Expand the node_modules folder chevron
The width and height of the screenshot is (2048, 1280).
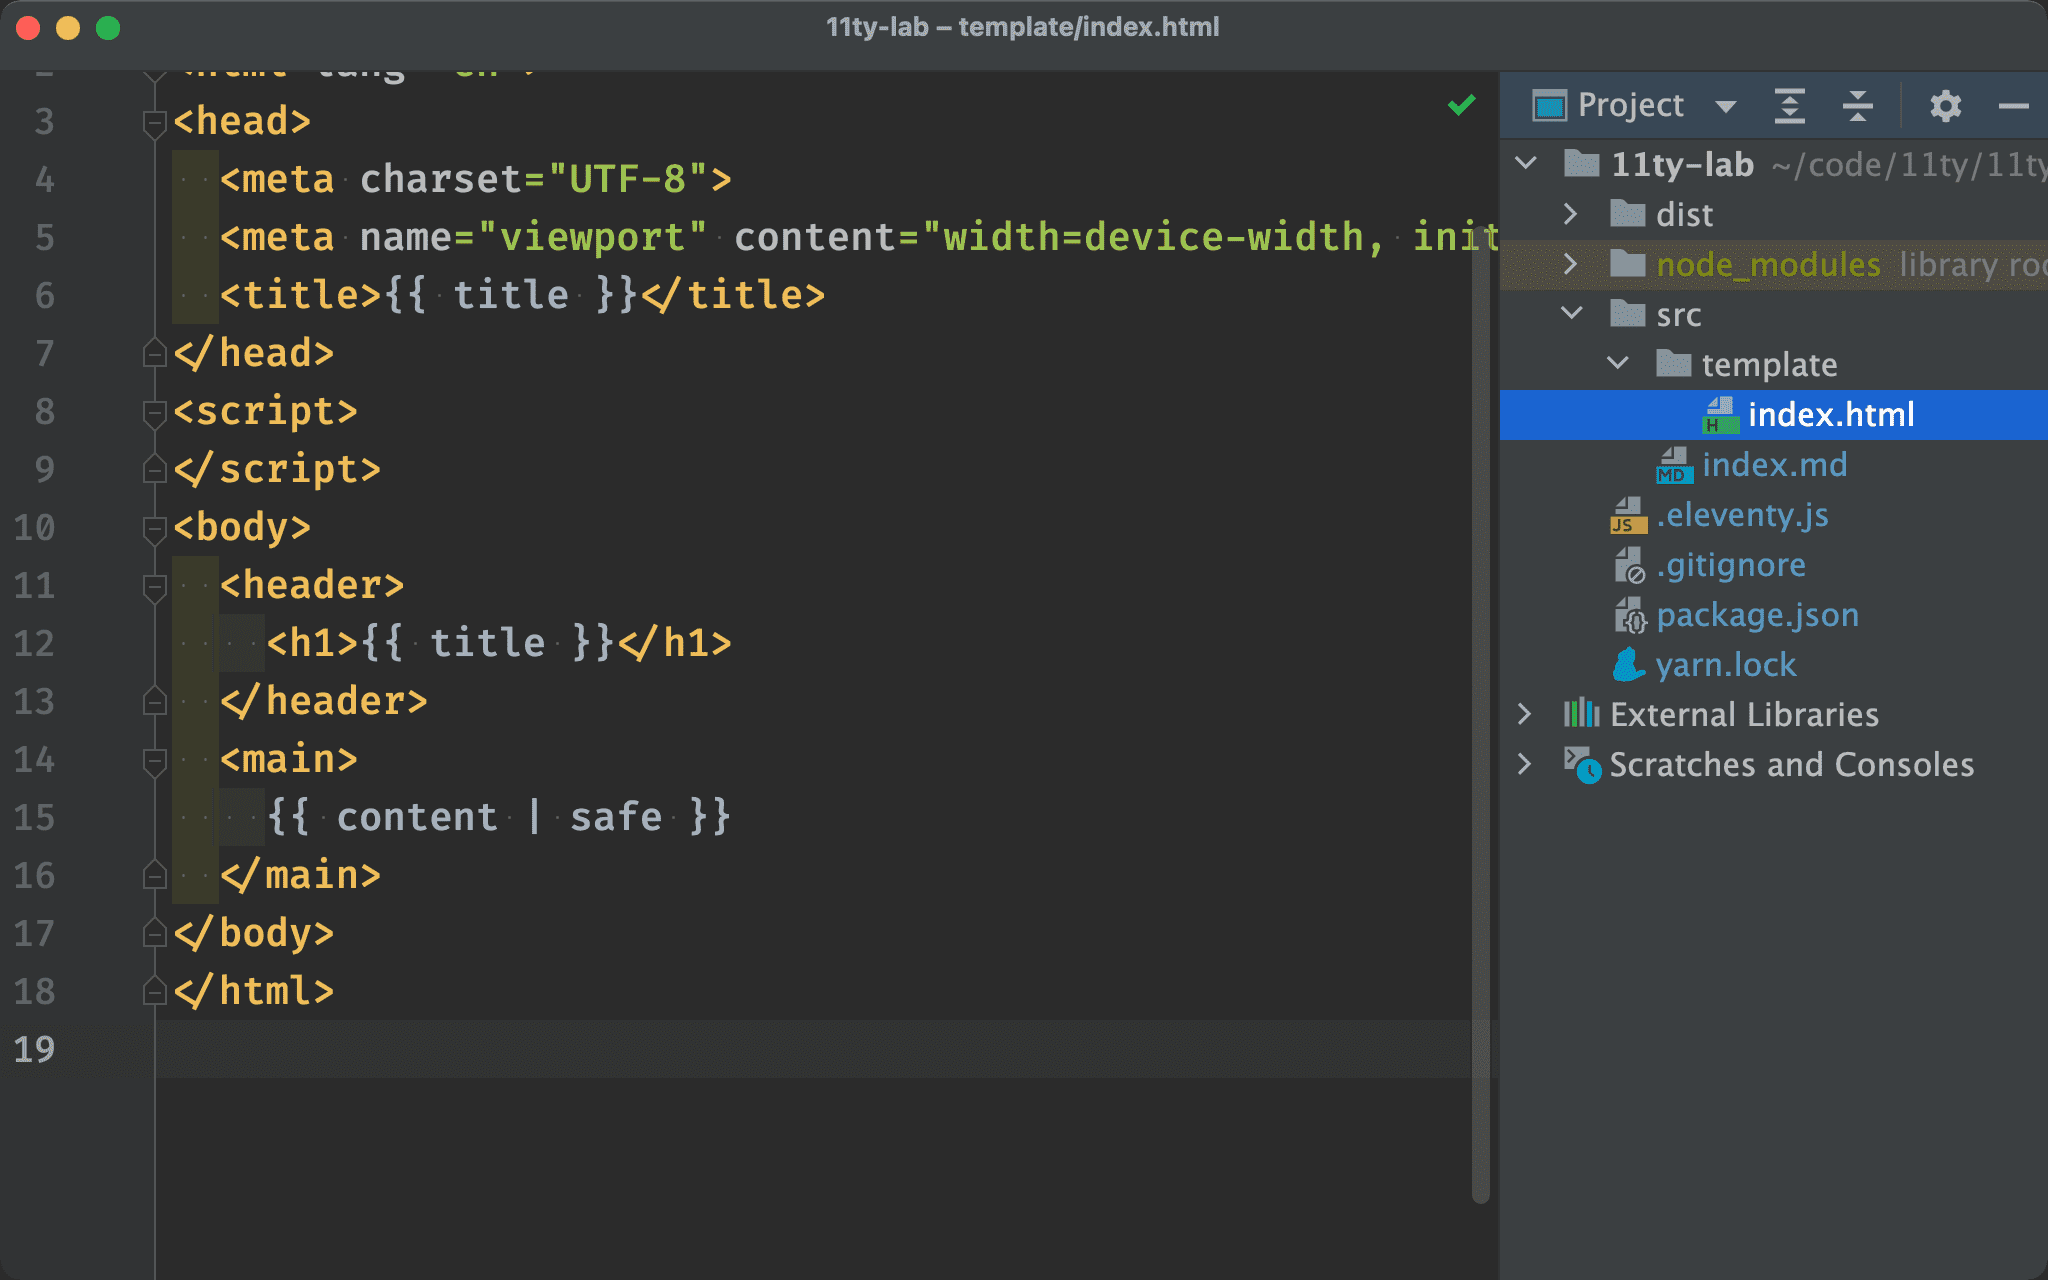[x=1570, y=263]
